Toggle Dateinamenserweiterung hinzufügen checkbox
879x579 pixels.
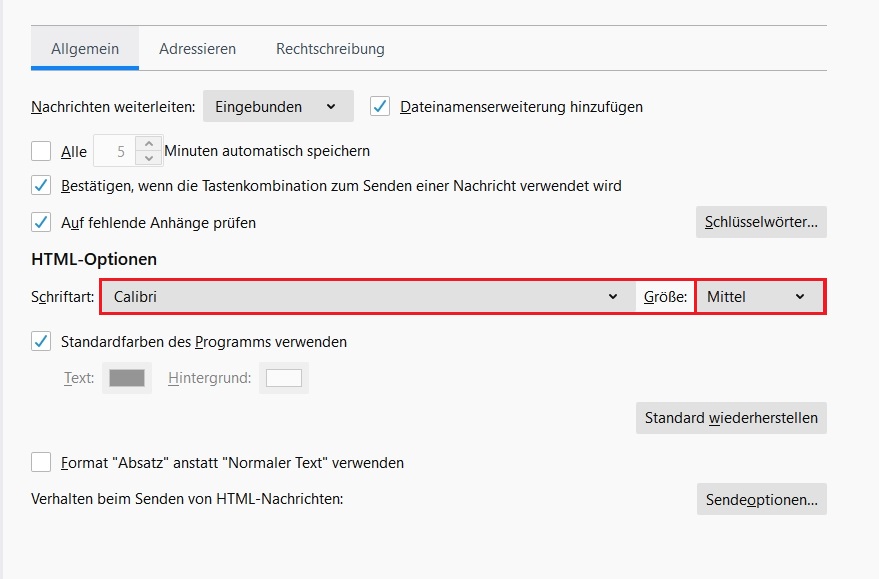coord(380,106)
